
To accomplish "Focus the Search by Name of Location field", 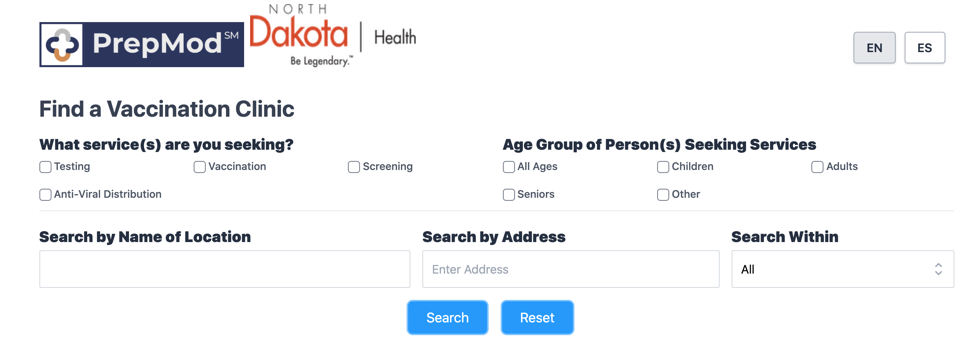I will coord(225,269).
